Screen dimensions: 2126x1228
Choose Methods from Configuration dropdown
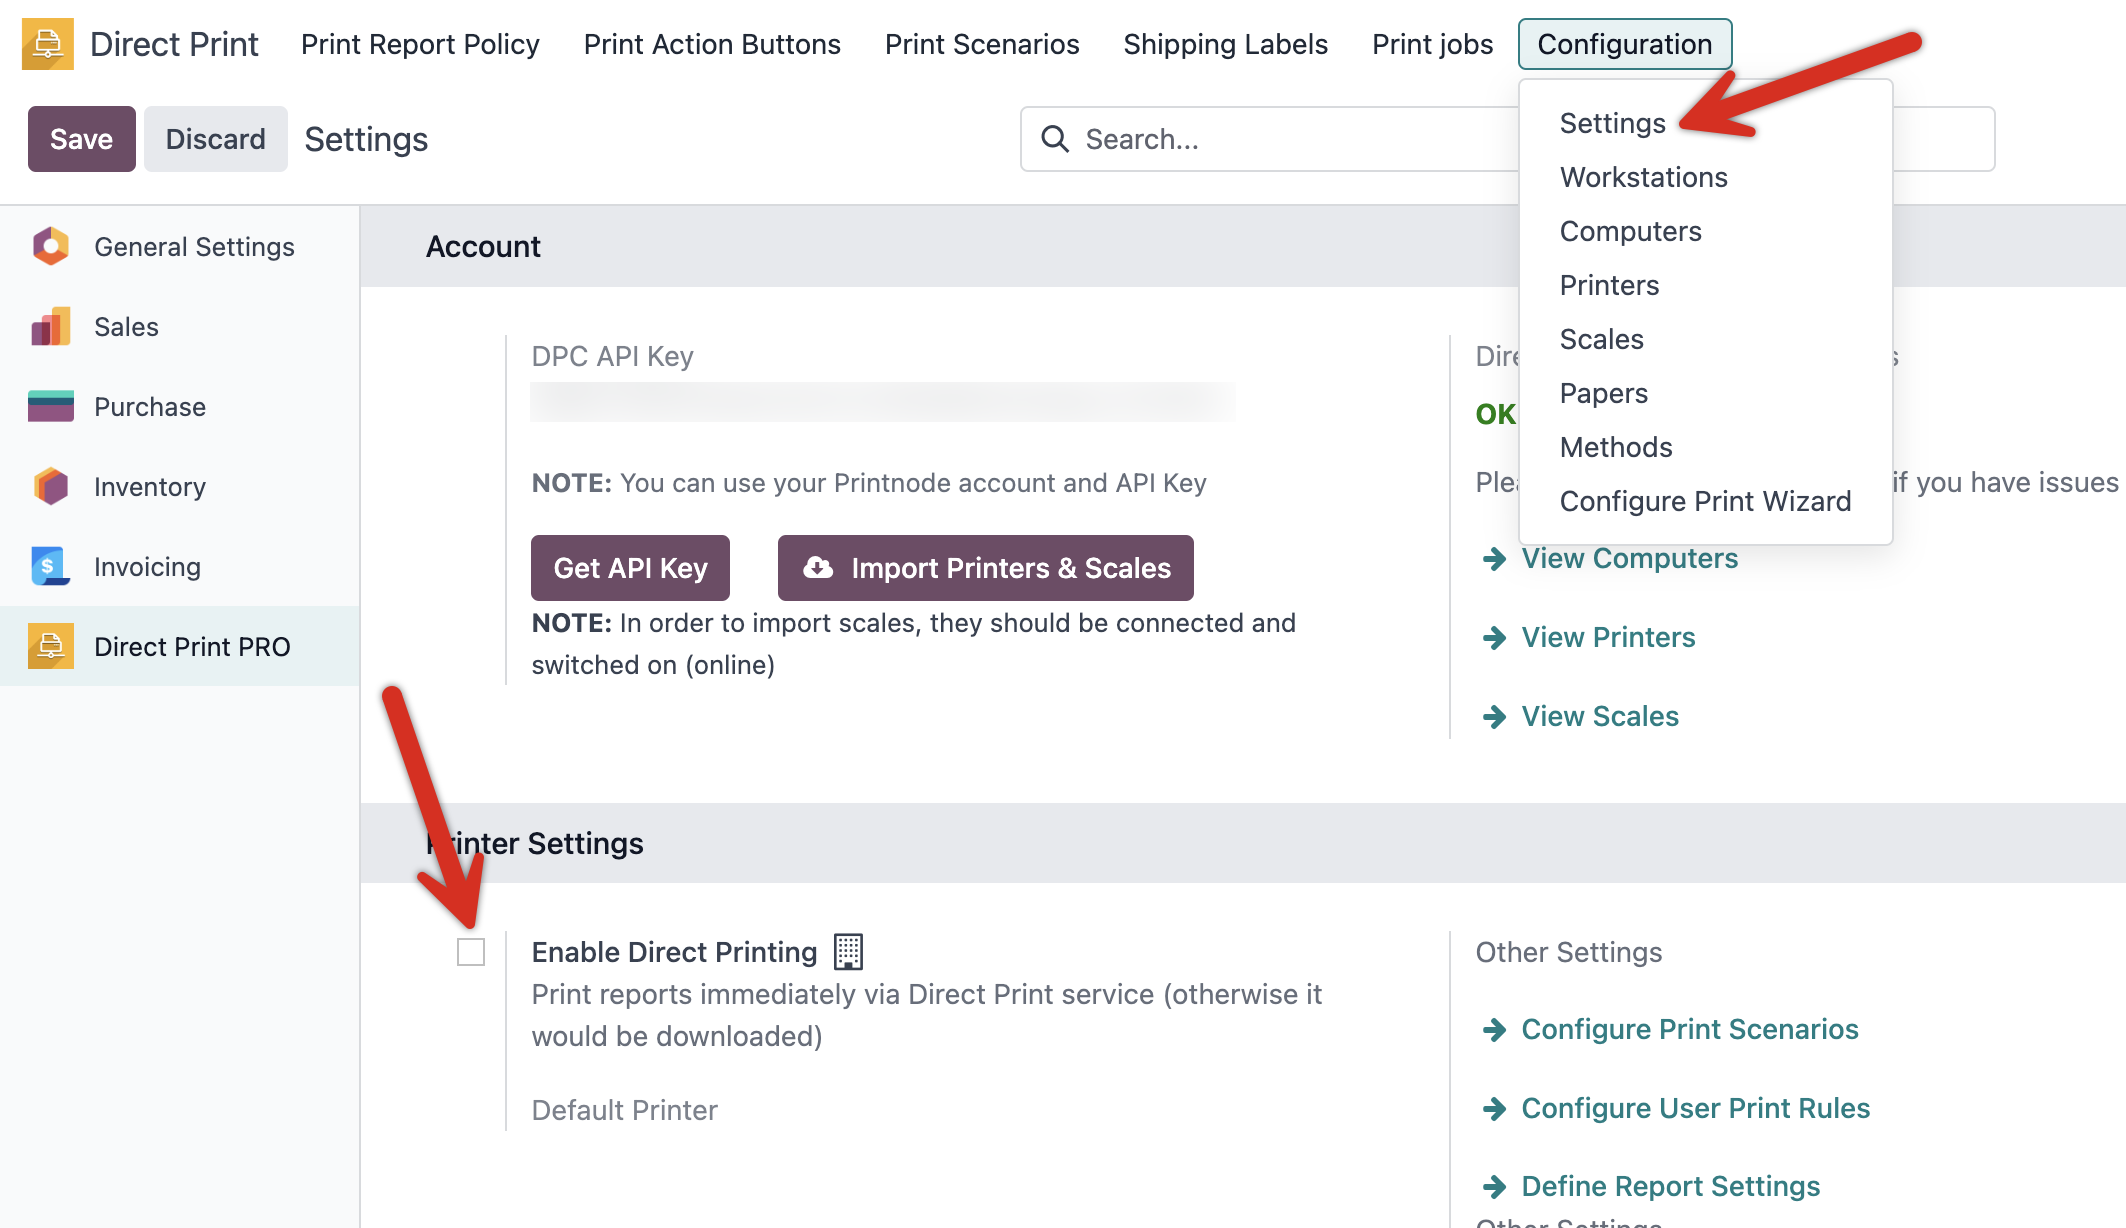point(1616,447)
